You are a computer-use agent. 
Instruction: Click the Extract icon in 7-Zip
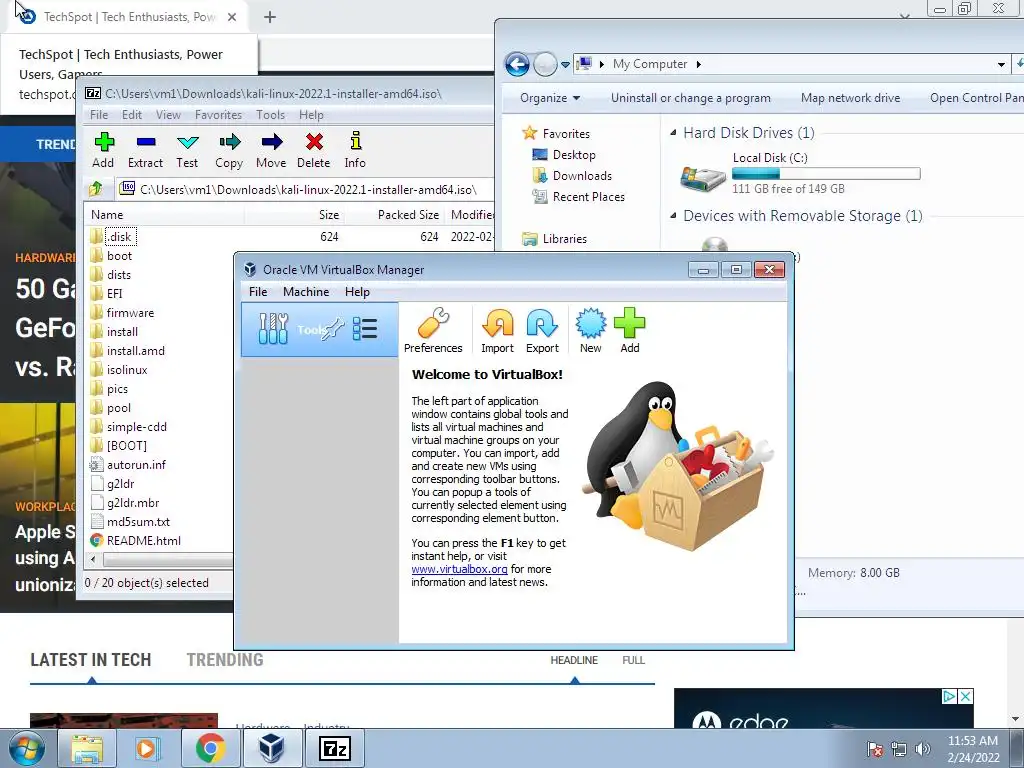click(x=146, y=142)
